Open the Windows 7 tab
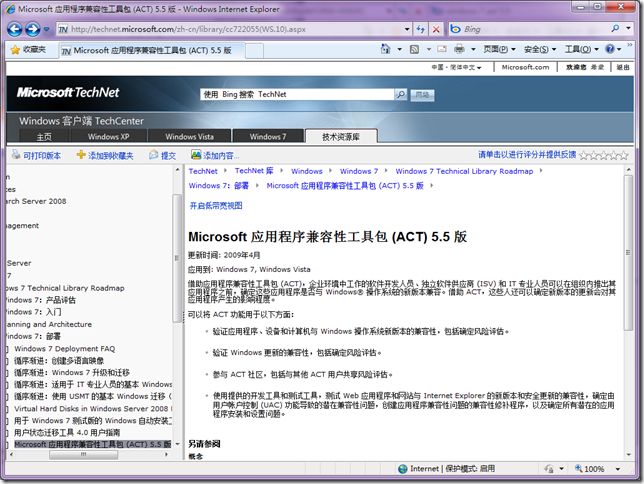This screenshot has height=484, width=644. [x=268, y=137]
